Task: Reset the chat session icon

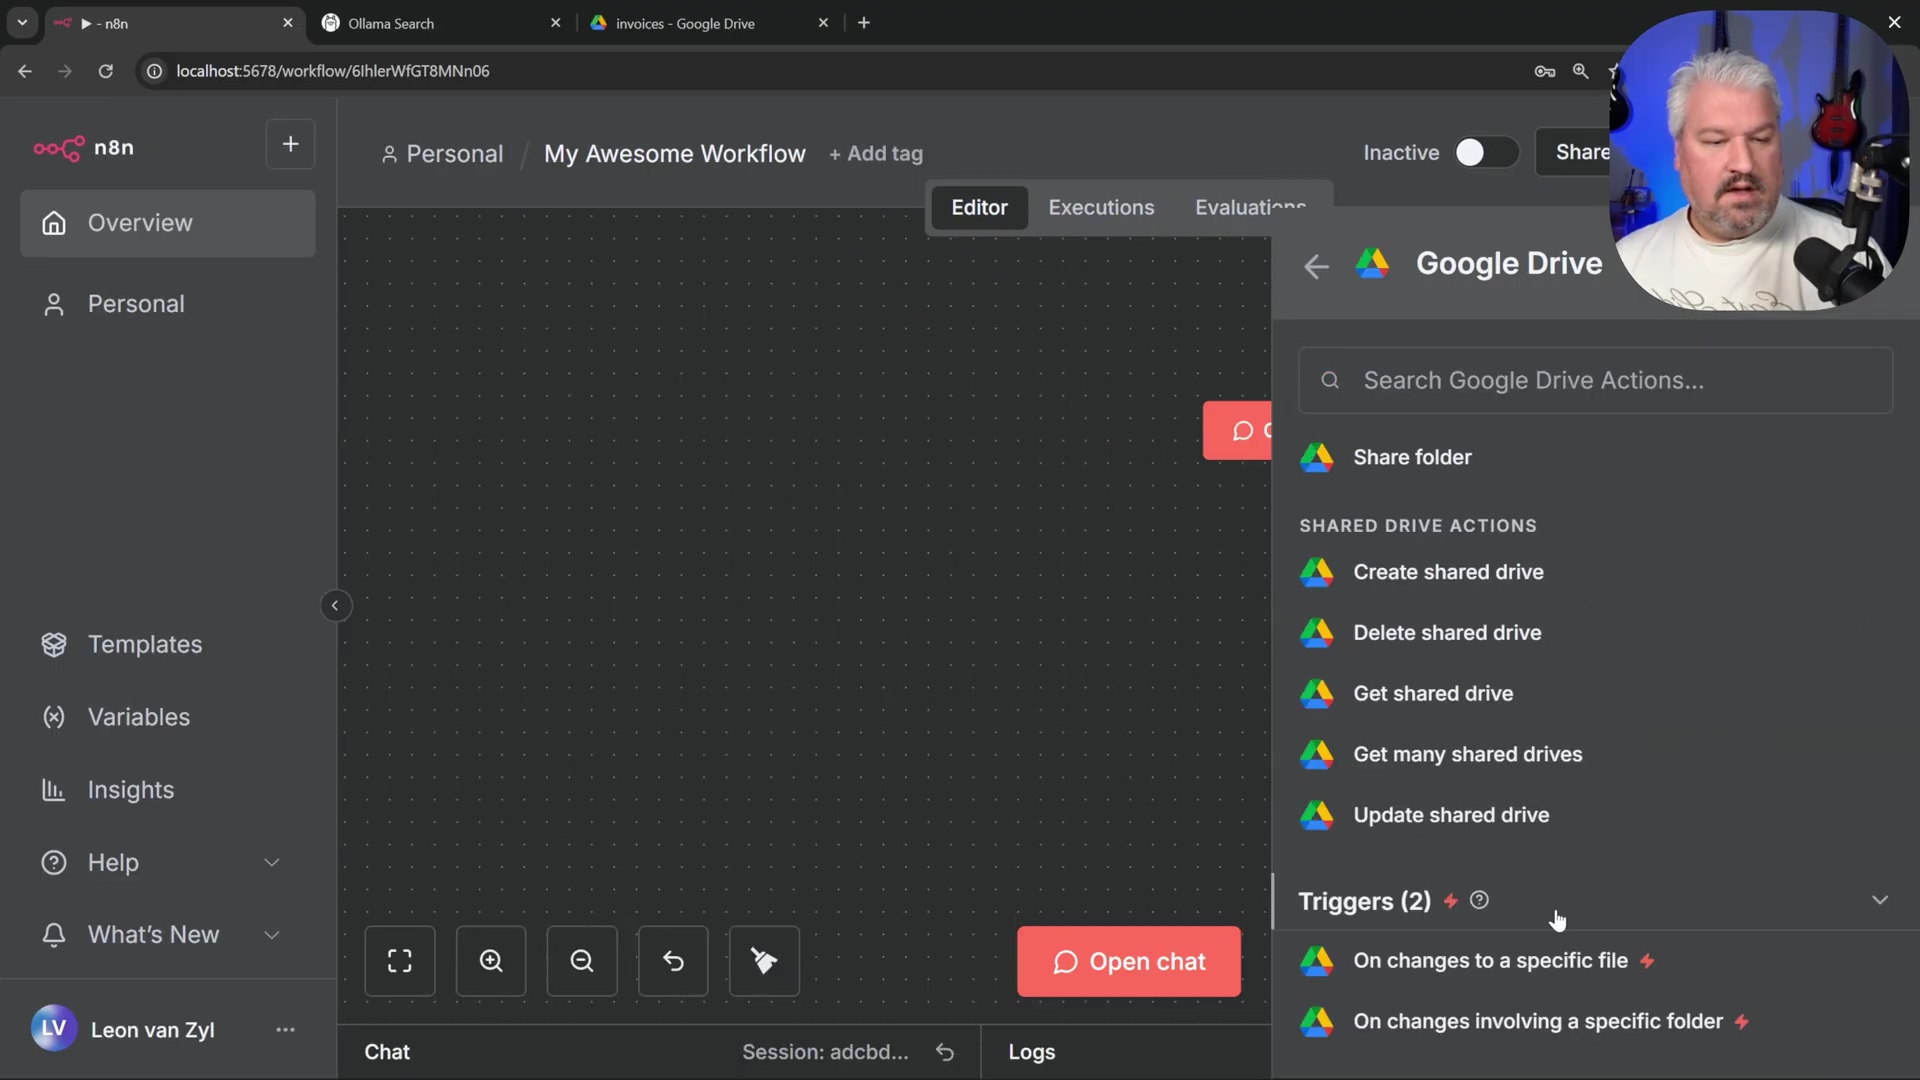Action: pos(944,1052)
